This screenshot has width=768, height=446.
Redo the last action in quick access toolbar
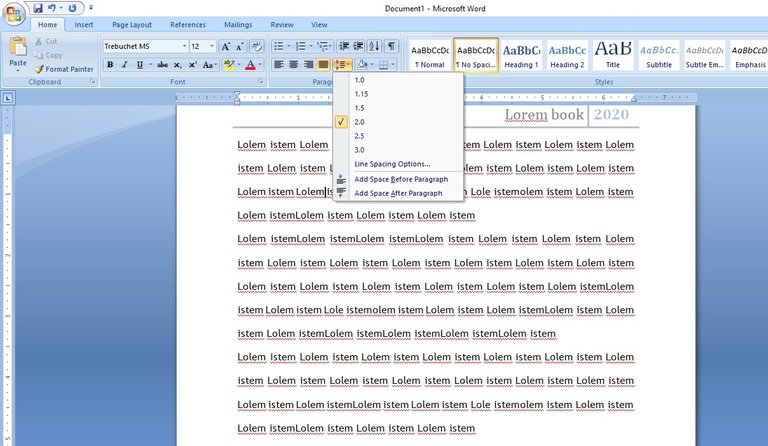(x=72, y=8)
